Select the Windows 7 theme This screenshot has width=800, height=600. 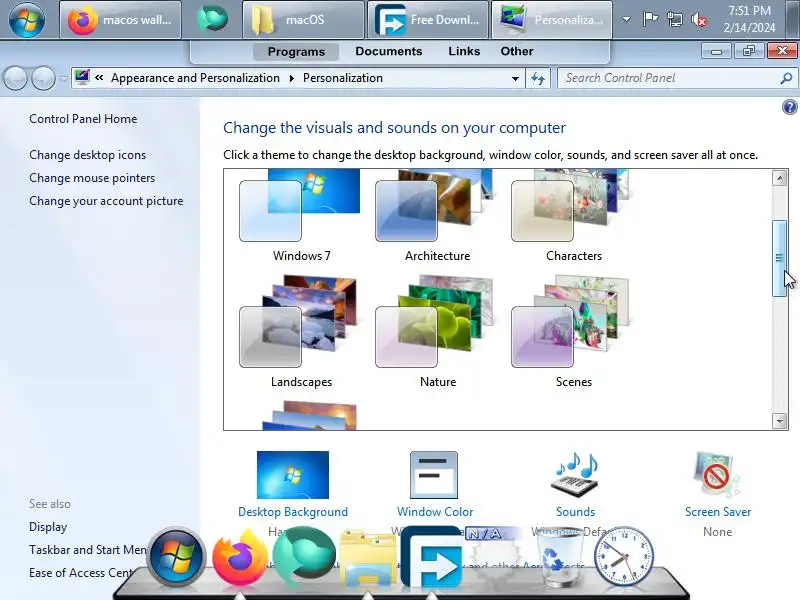[301, 217]
